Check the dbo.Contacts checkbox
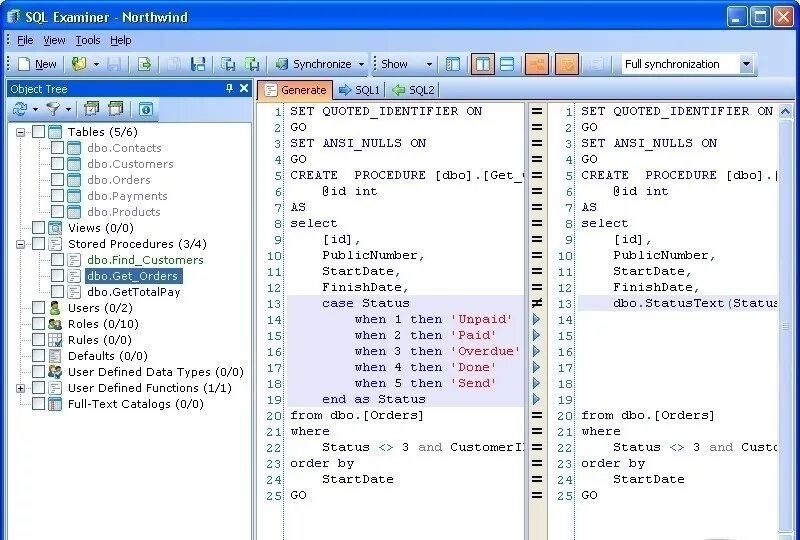Image resolution: width=800 pixels, height=540 pixels. (x=57, y=148)
